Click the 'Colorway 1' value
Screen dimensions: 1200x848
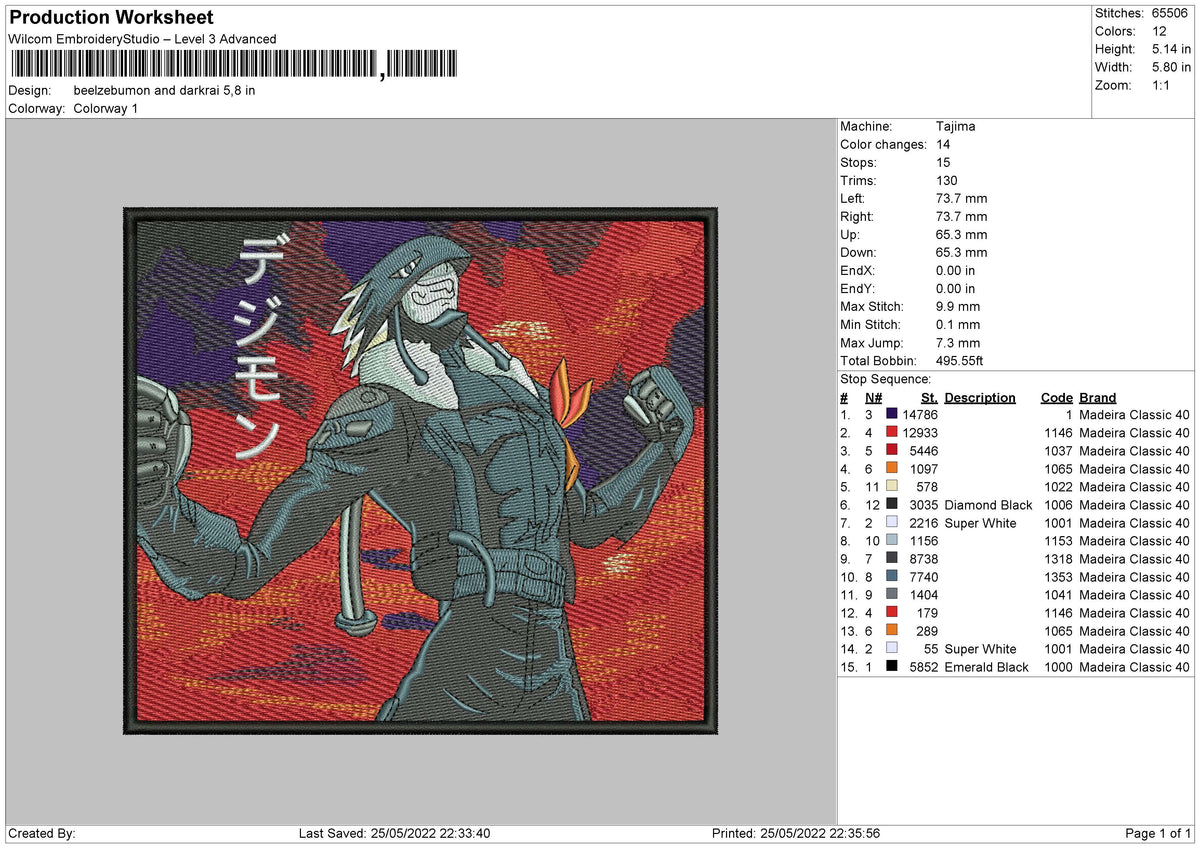pos(106,108)
